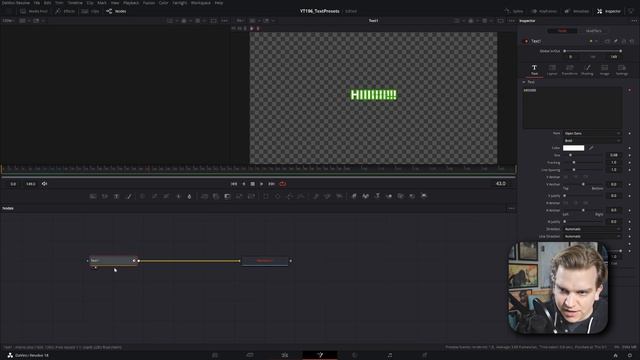Open the Spline editor panel
Viewport: 640px width, 360px height.
coord(514,11)
